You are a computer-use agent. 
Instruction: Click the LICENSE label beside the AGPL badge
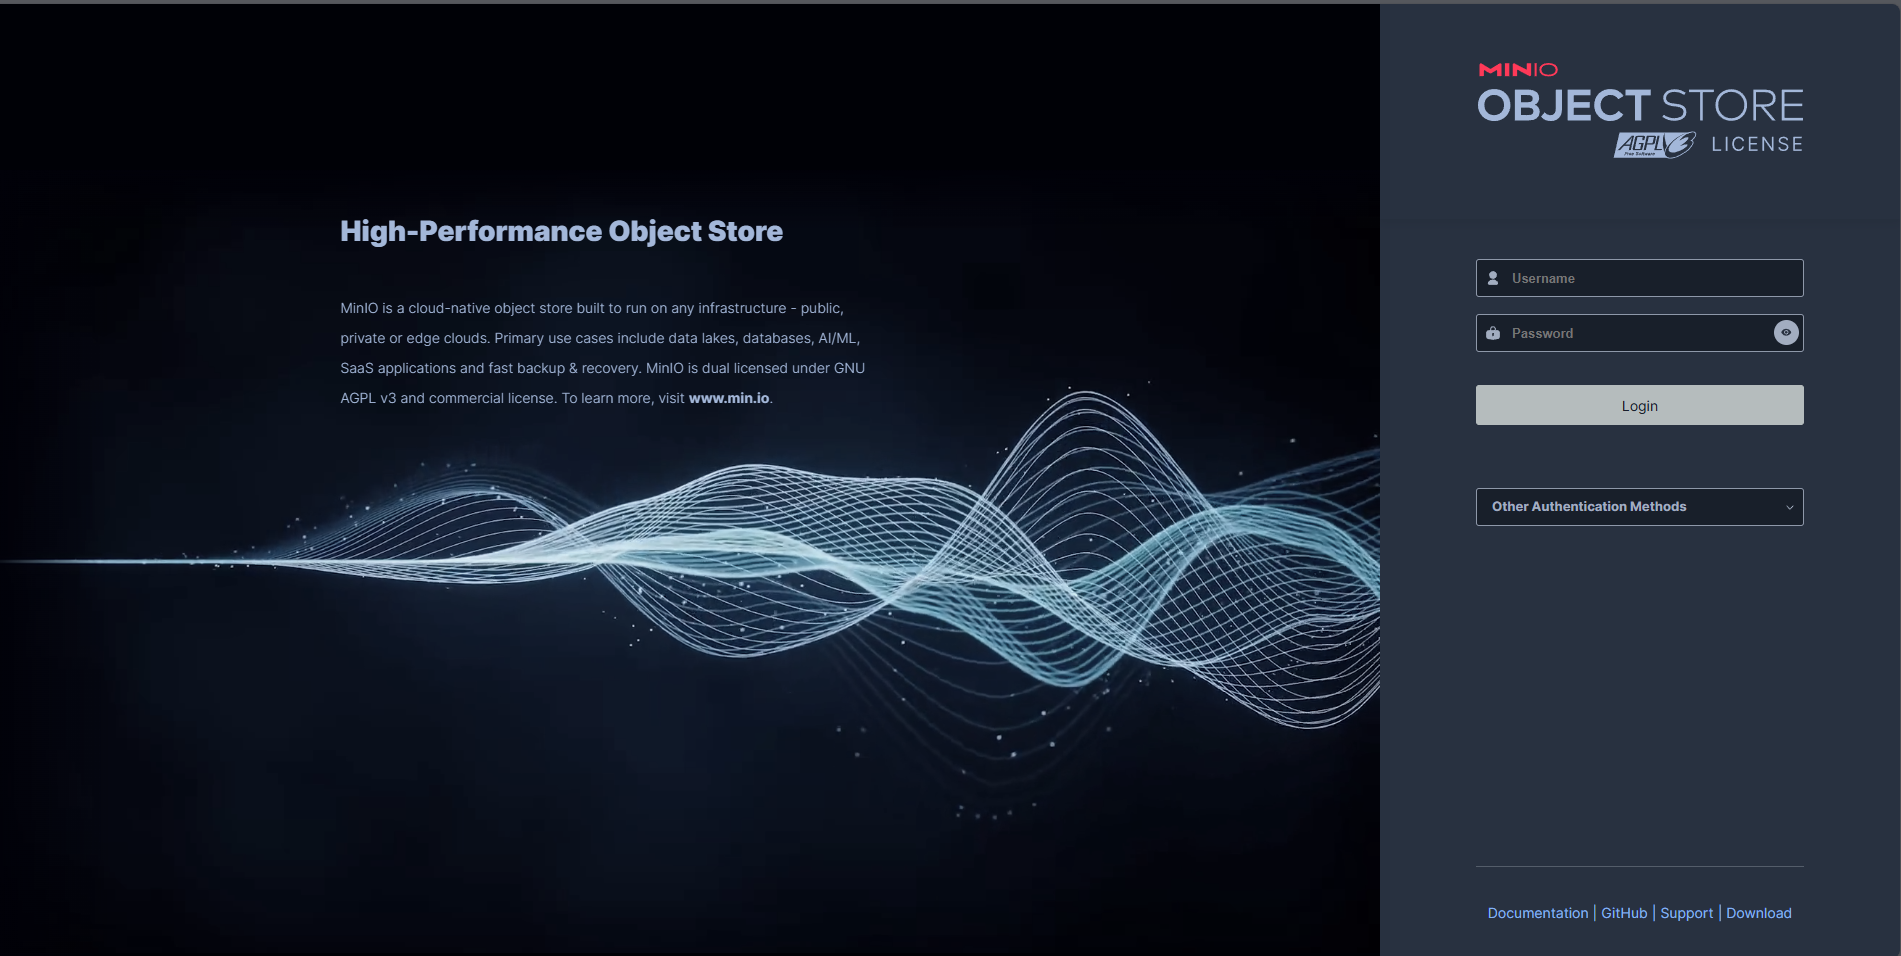pyautogui.click(x=1756, y=145)
